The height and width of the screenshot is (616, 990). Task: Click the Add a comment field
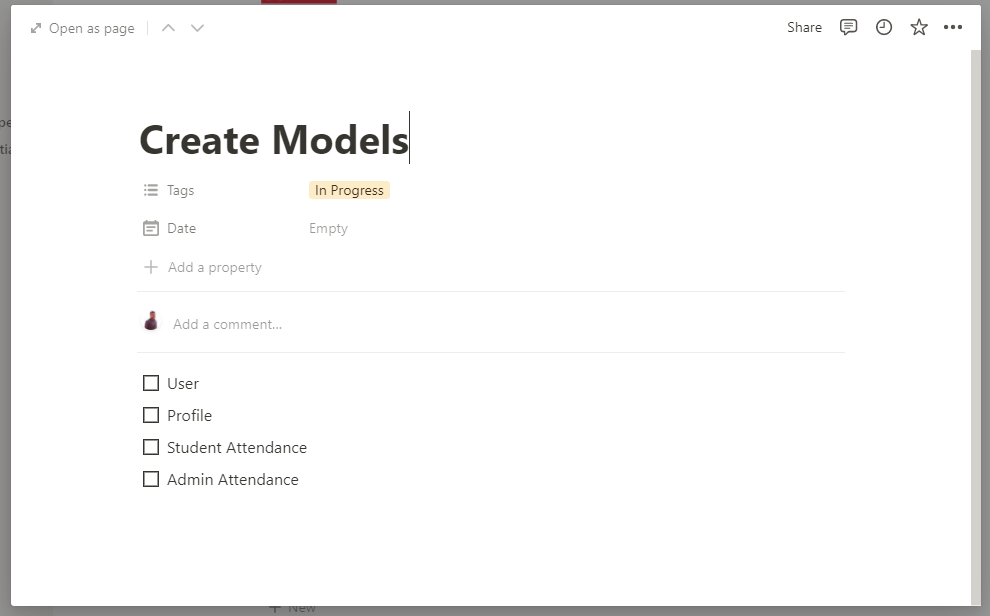click(x=226, y=323)
